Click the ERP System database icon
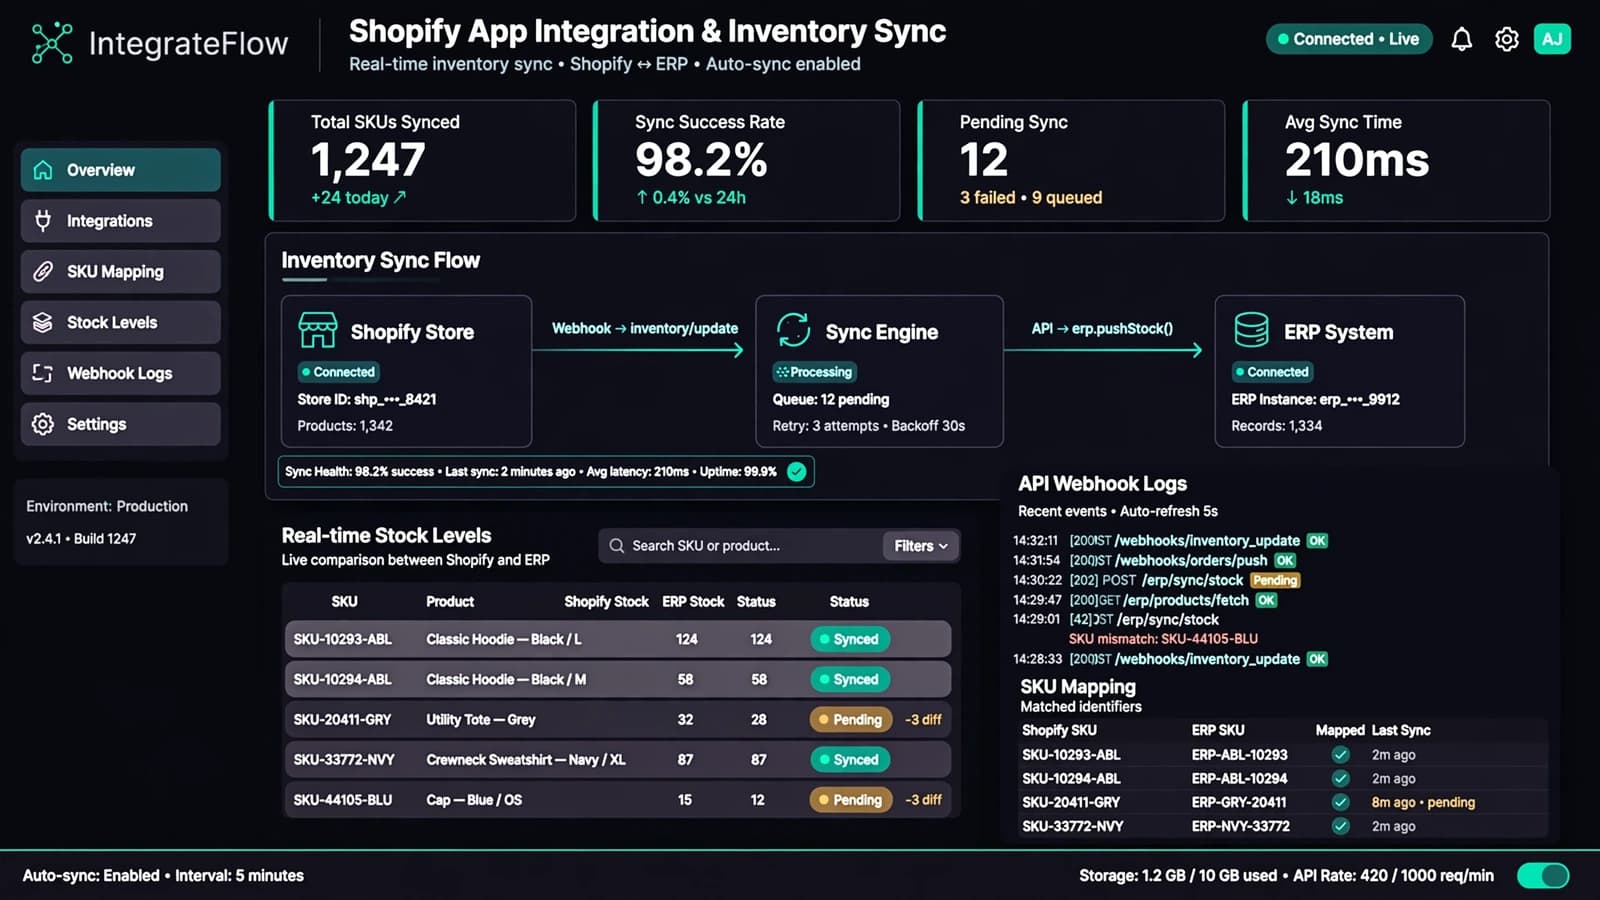Screen dimensions: 1600x900 [1251, 330]
